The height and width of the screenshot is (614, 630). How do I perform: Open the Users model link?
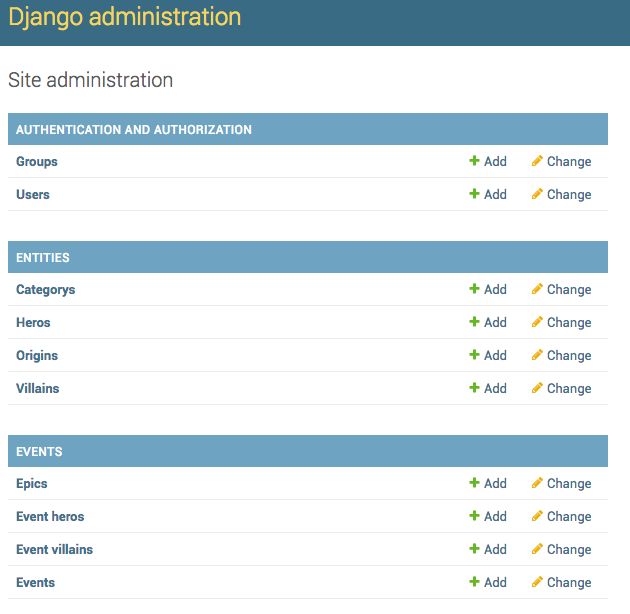(33, 194)
